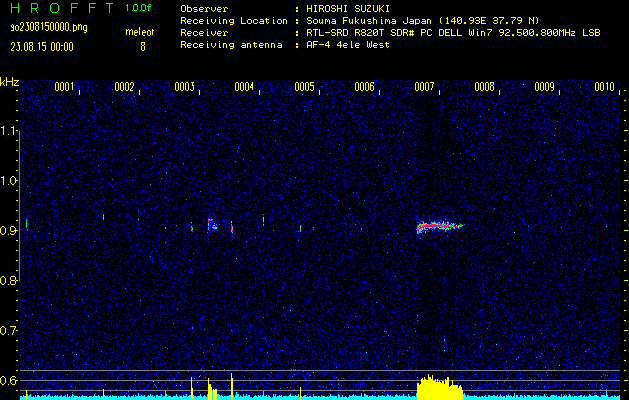Select the 0.9 frequency axis label
Image resolution: width=629 pixels, height=400 pixels.
(9, 231)
